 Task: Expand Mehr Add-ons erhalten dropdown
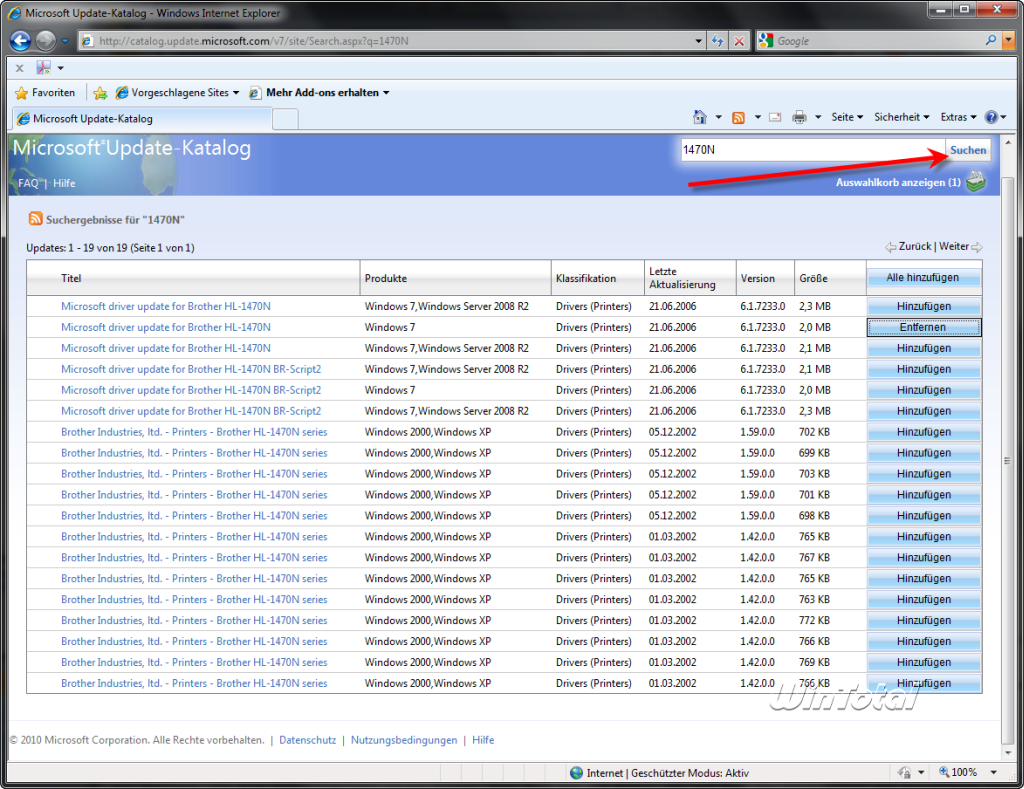pyautogui.click(x=386, y=93)
